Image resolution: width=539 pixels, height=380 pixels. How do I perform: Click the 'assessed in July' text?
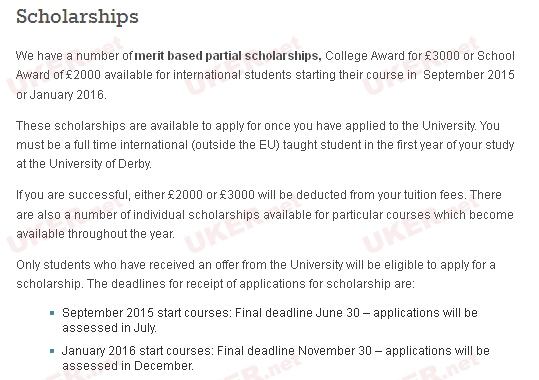tap(109, 328)
